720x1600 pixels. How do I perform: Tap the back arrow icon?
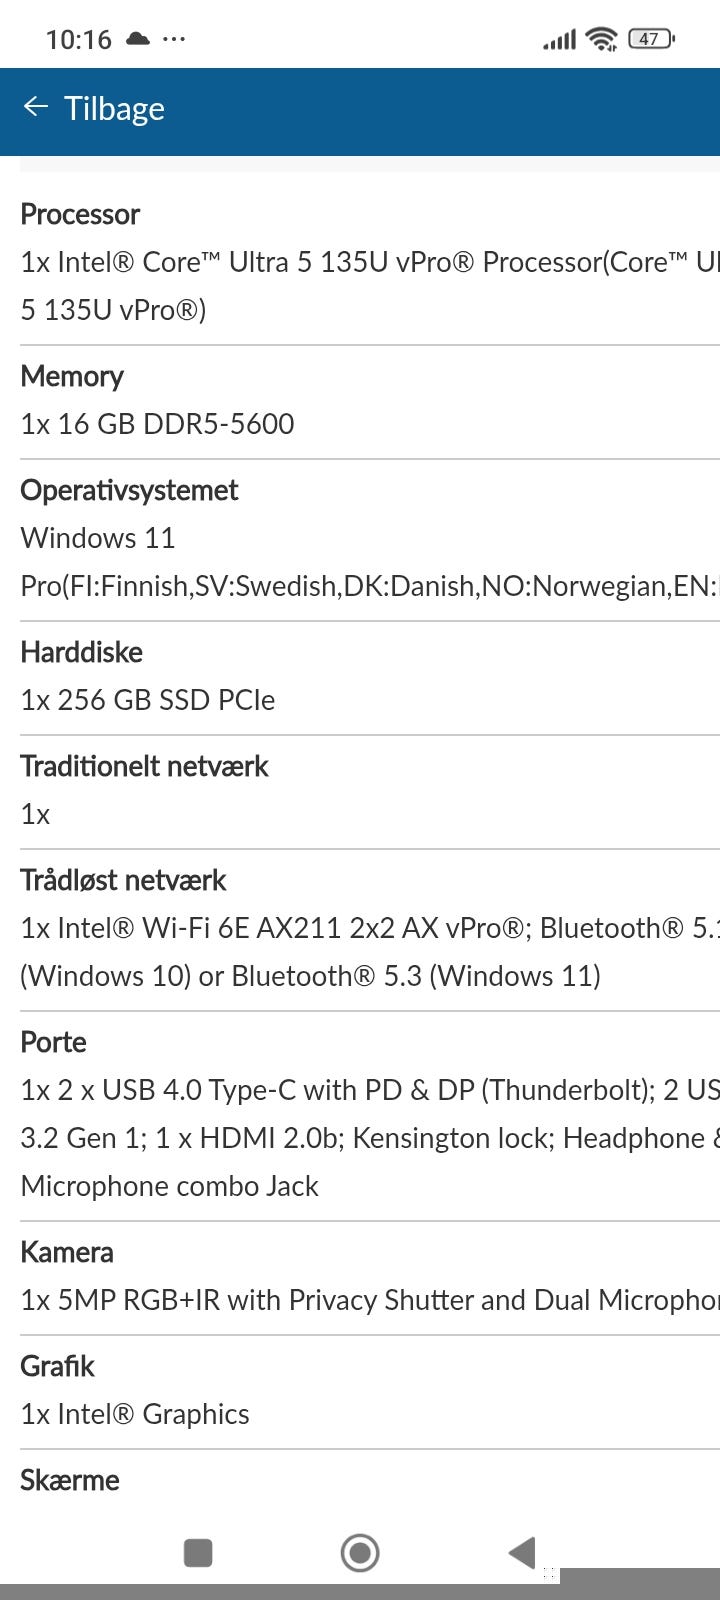36,107
